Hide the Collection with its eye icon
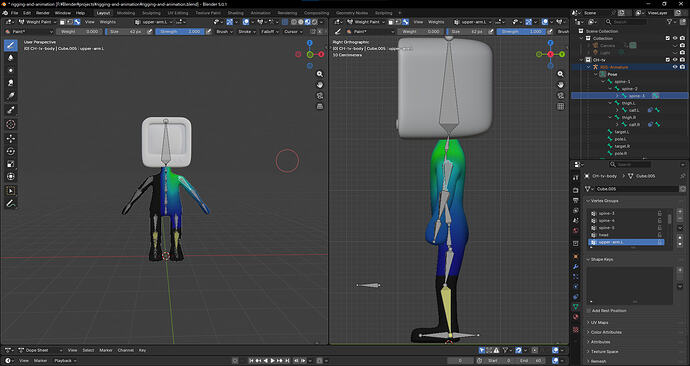Image resolution: width=690 pixels, height=366 pixels. pyautogui.click(x=675, y=38)
